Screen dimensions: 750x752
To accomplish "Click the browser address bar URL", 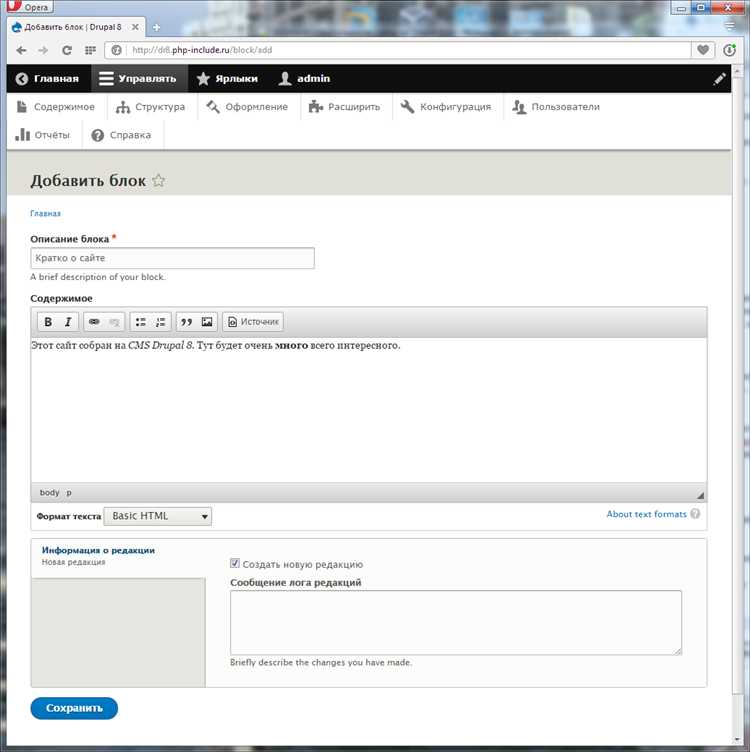I will pos(202,50).
